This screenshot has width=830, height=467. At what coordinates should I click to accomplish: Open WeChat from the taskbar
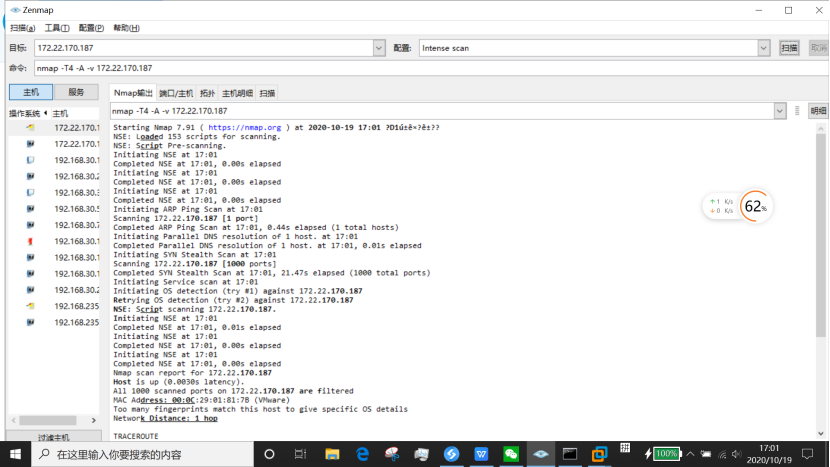[x=511, y=454]
